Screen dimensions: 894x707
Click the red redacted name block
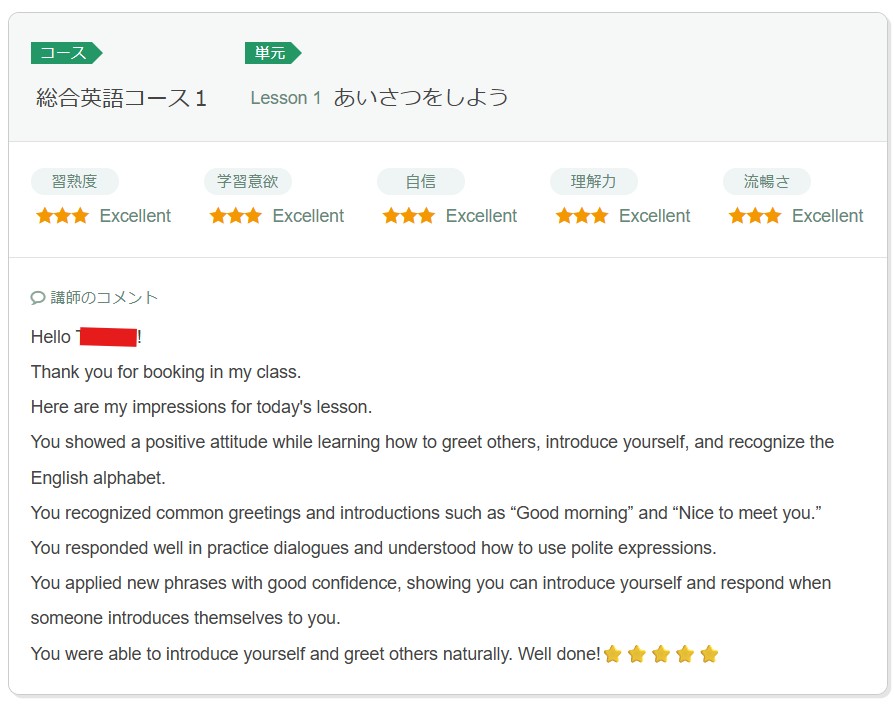[107, 337]
